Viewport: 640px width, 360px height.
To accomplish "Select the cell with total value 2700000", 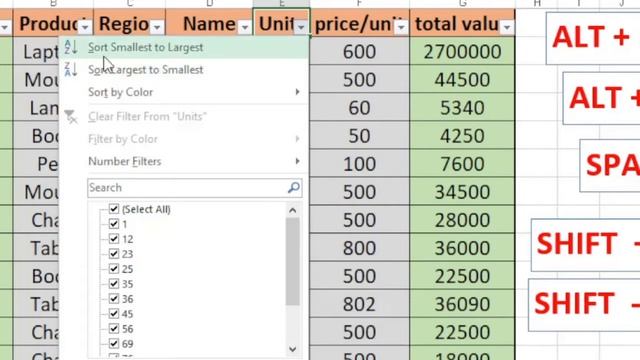I will coord(462,52).
